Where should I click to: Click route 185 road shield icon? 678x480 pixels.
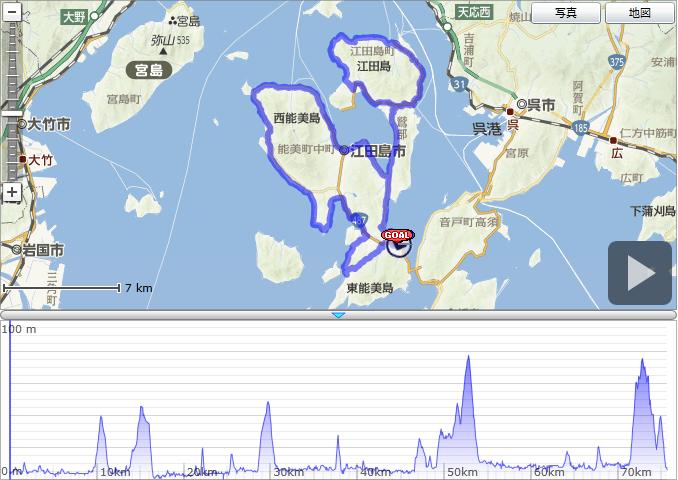[582, 128]
